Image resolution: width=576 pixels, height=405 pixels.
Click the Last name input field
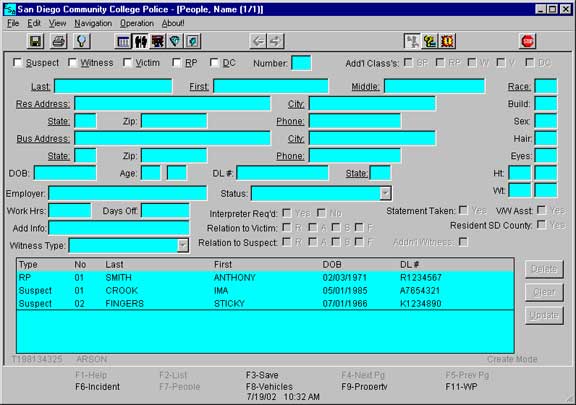tap(113, 86)
